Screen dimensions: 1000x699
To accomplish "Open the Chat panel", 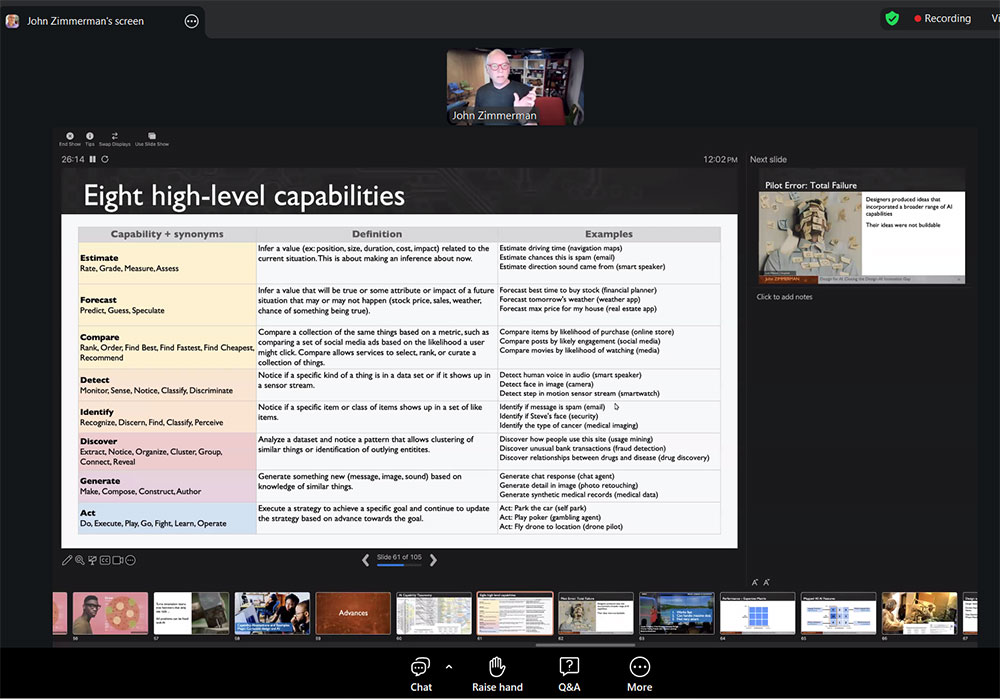I will pos(421,667).
